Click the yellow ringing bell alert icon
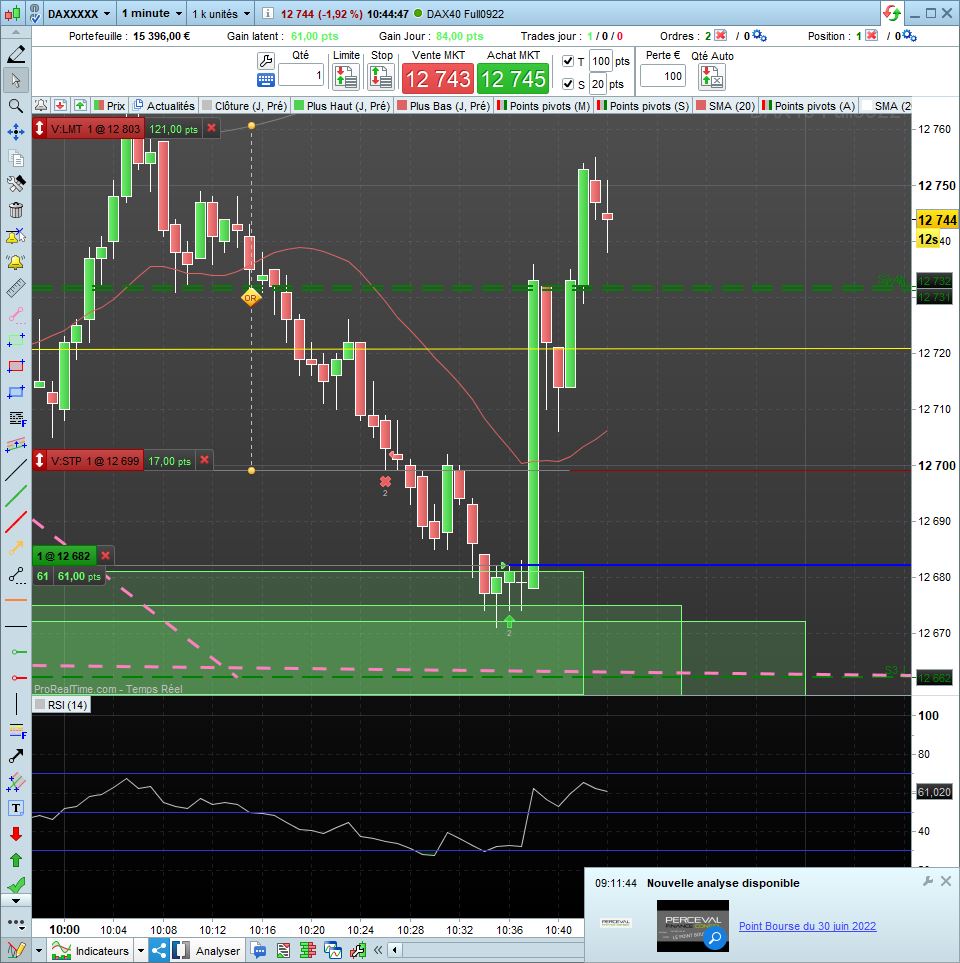 point(16,262)
